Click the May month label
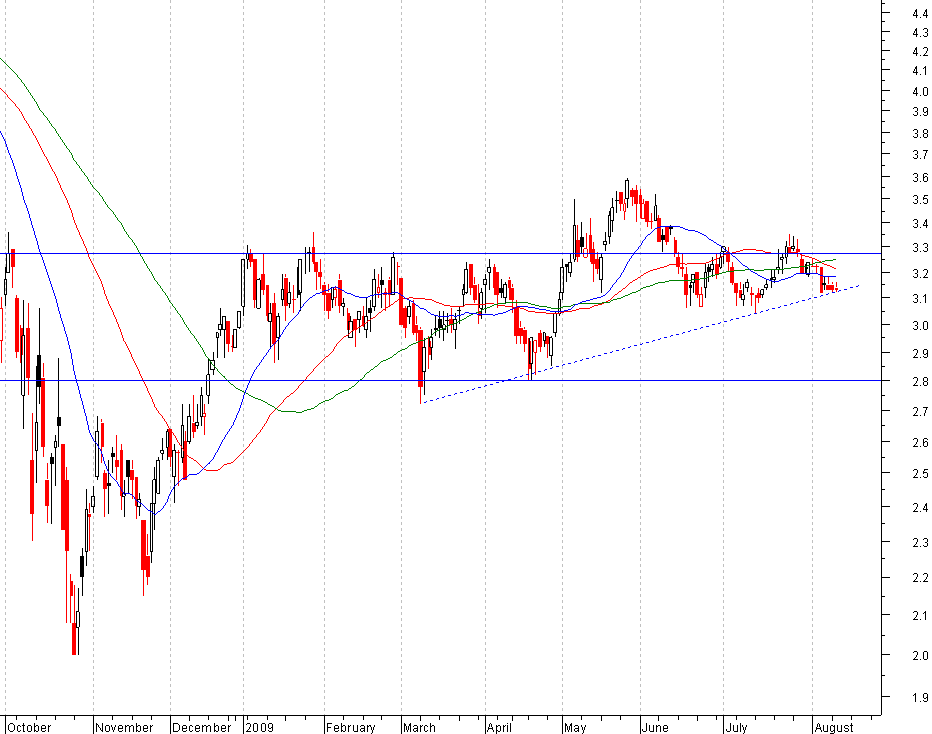 click(x=575, y=727)
